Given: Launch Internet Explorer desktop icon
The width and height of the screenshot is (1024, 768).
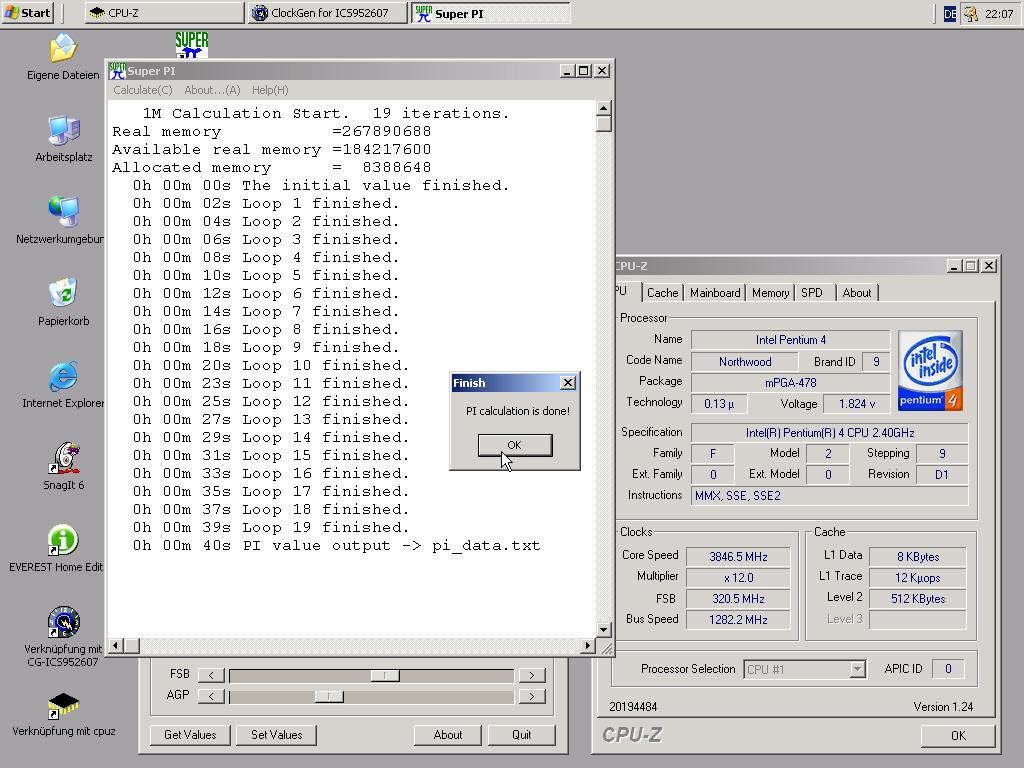Looking at the screenshot, I should [x=63, y=376].
